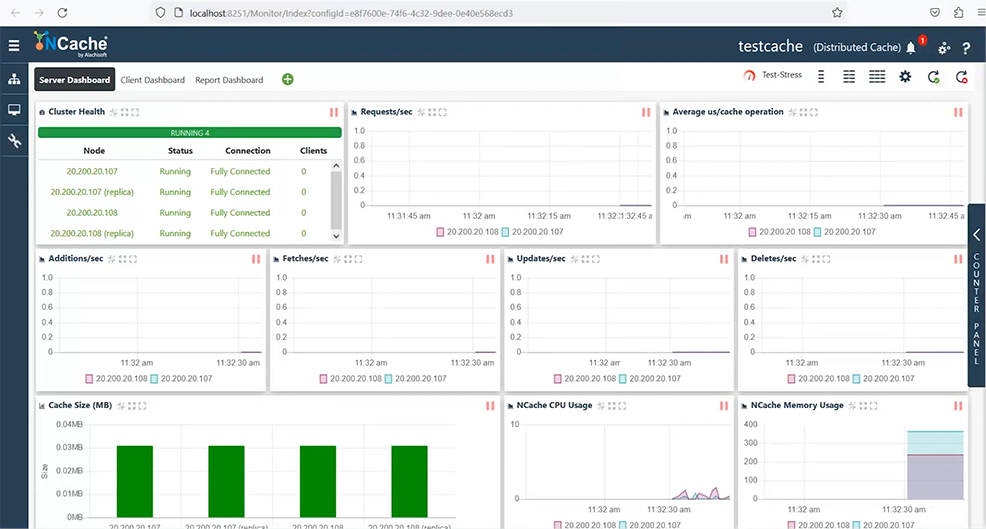The width and height of the screenshot is (986, 529).
Task: Open the hamburger navigation menu
Action: pyautogui.click(x=14, y=46)
